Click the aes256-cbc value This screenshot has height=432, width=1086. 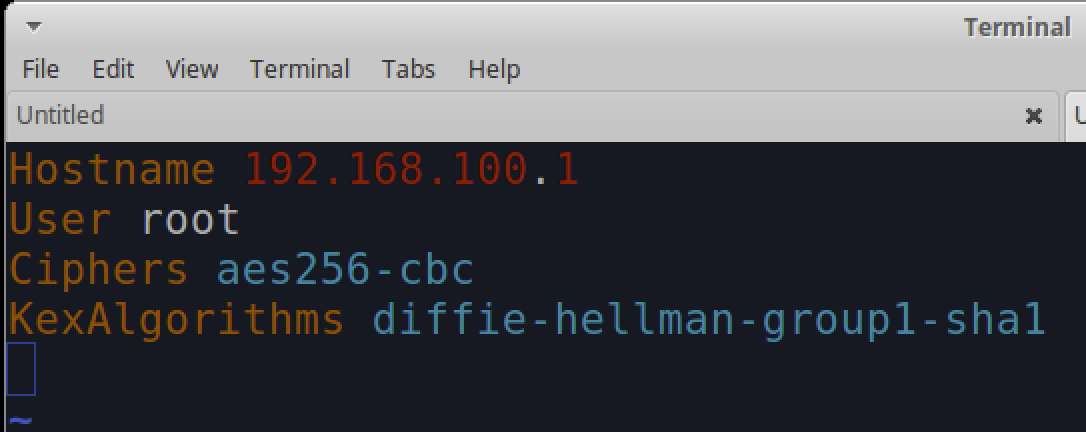(345, 269)
